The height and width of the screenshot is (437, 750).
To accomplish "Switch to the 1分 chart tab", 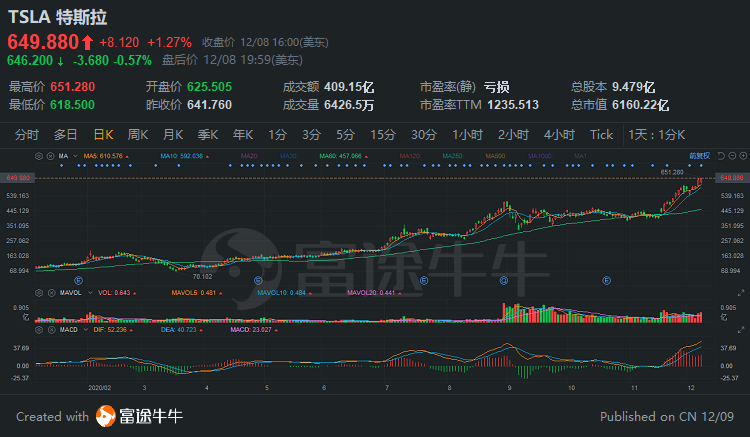I will [277, 135].
